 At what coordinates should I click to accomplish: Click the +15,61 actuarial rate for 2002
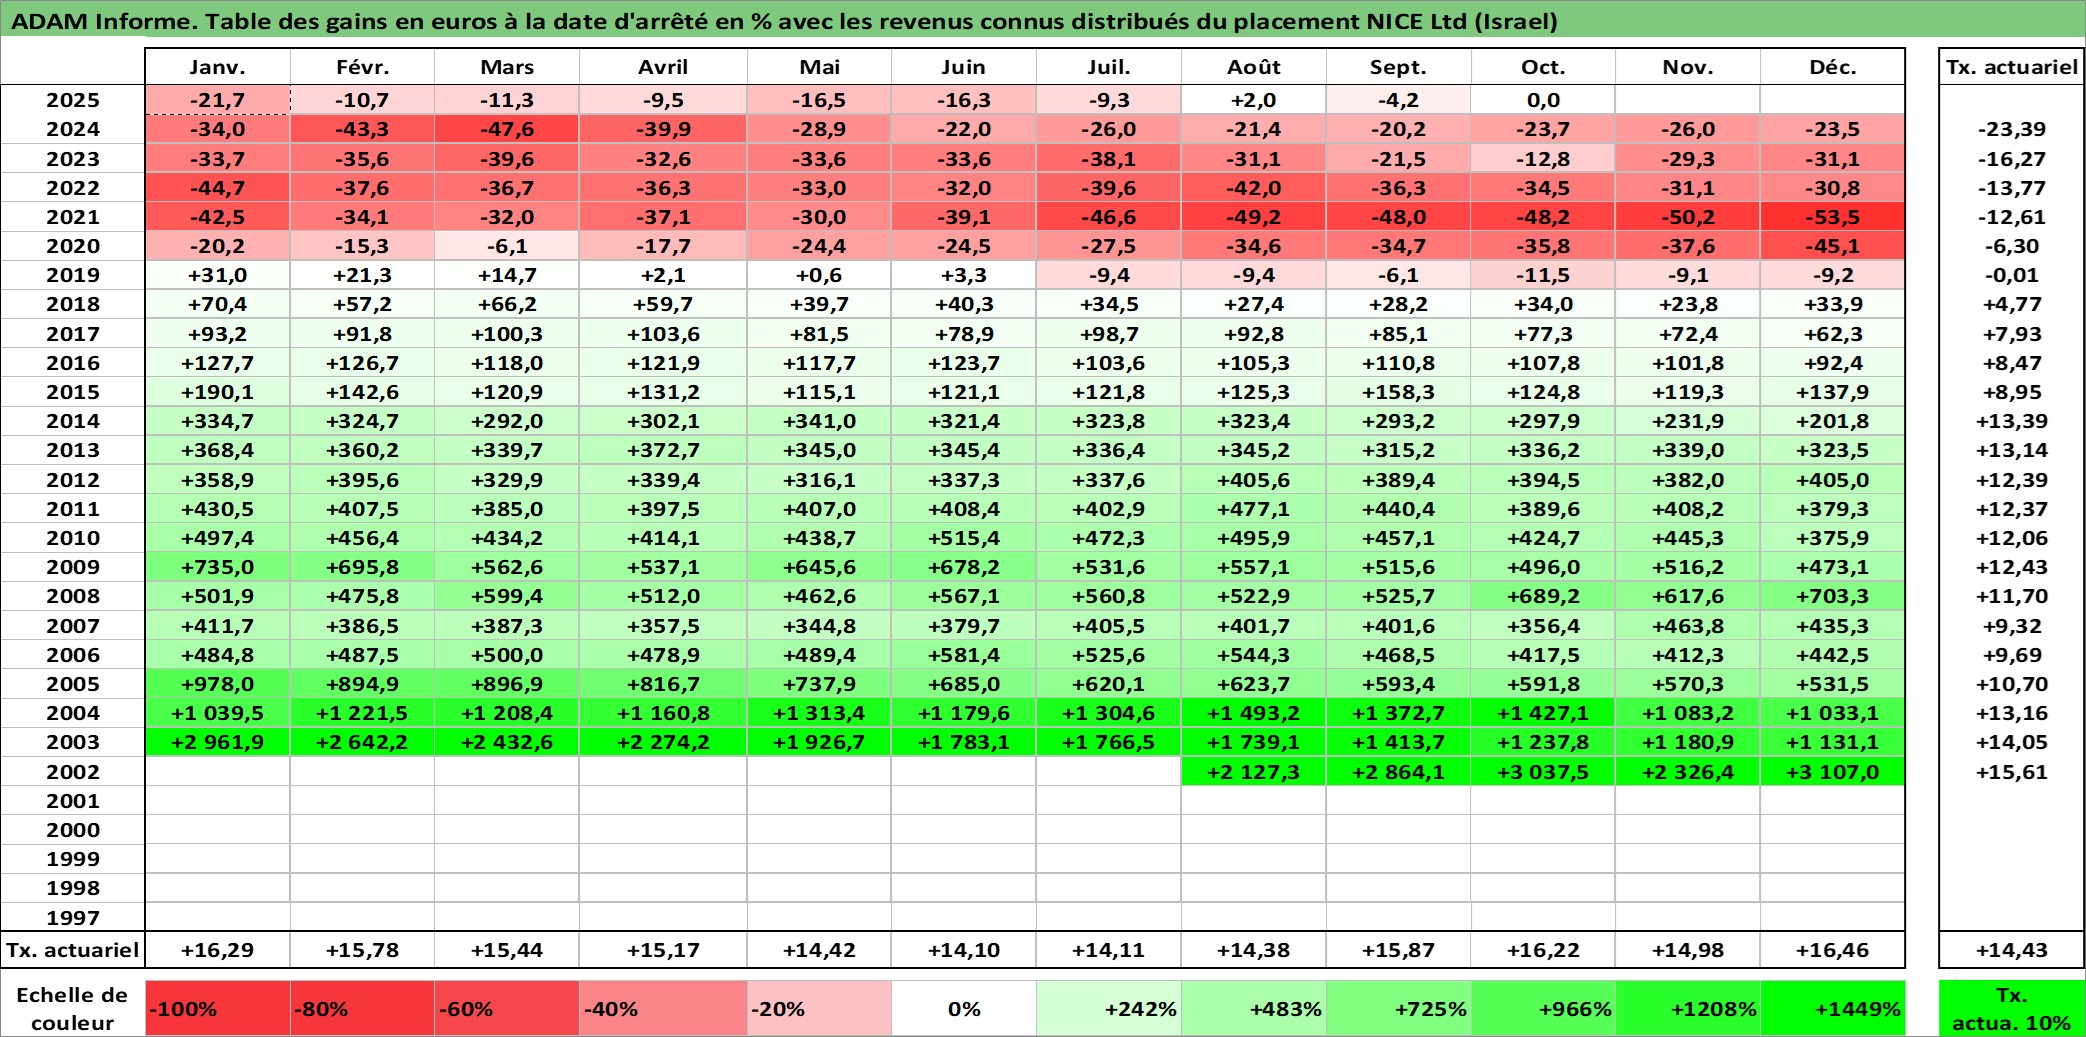[x=2012, y=772]
